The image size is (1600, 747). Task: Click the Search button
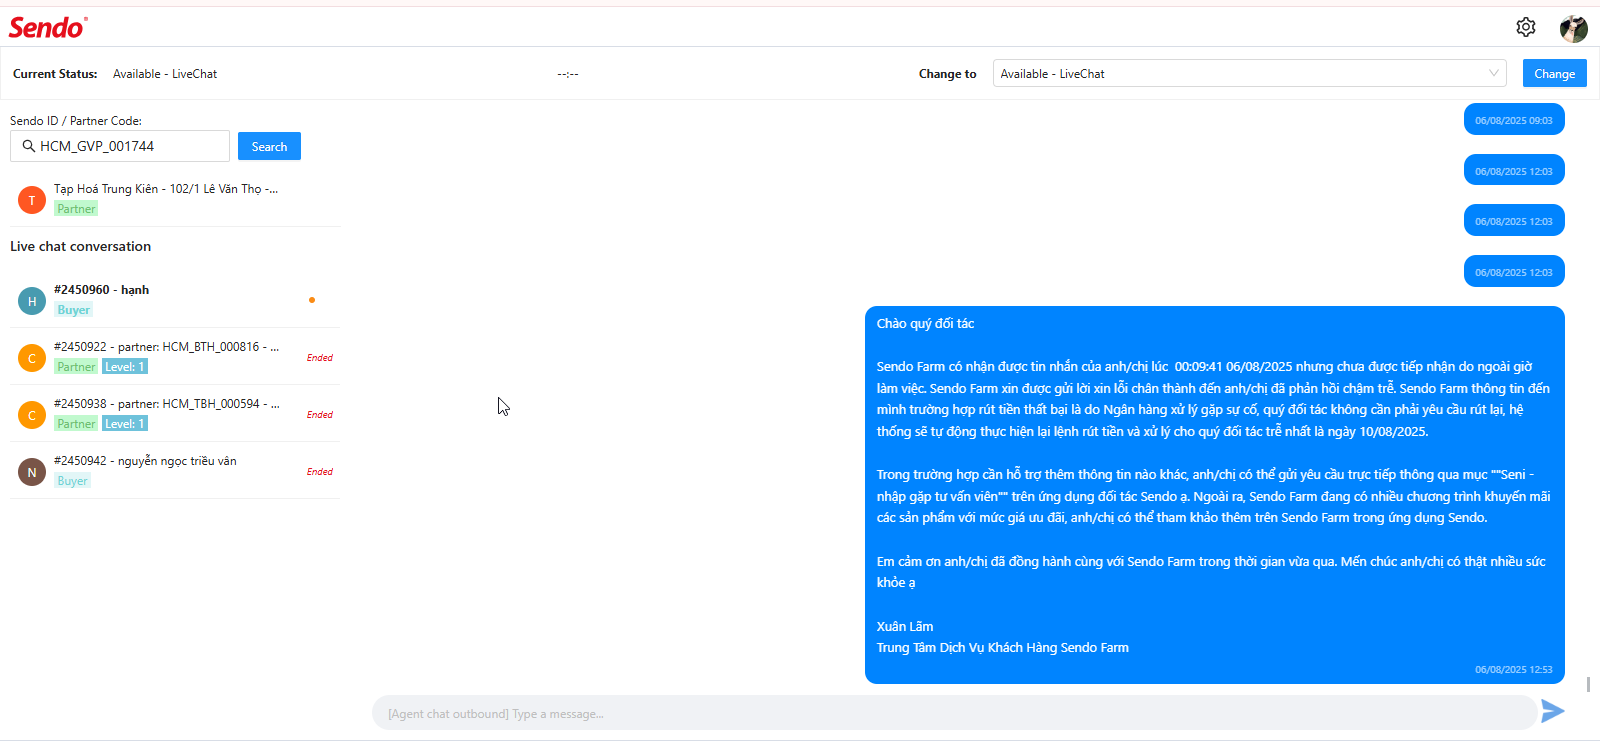coord(269,146)
